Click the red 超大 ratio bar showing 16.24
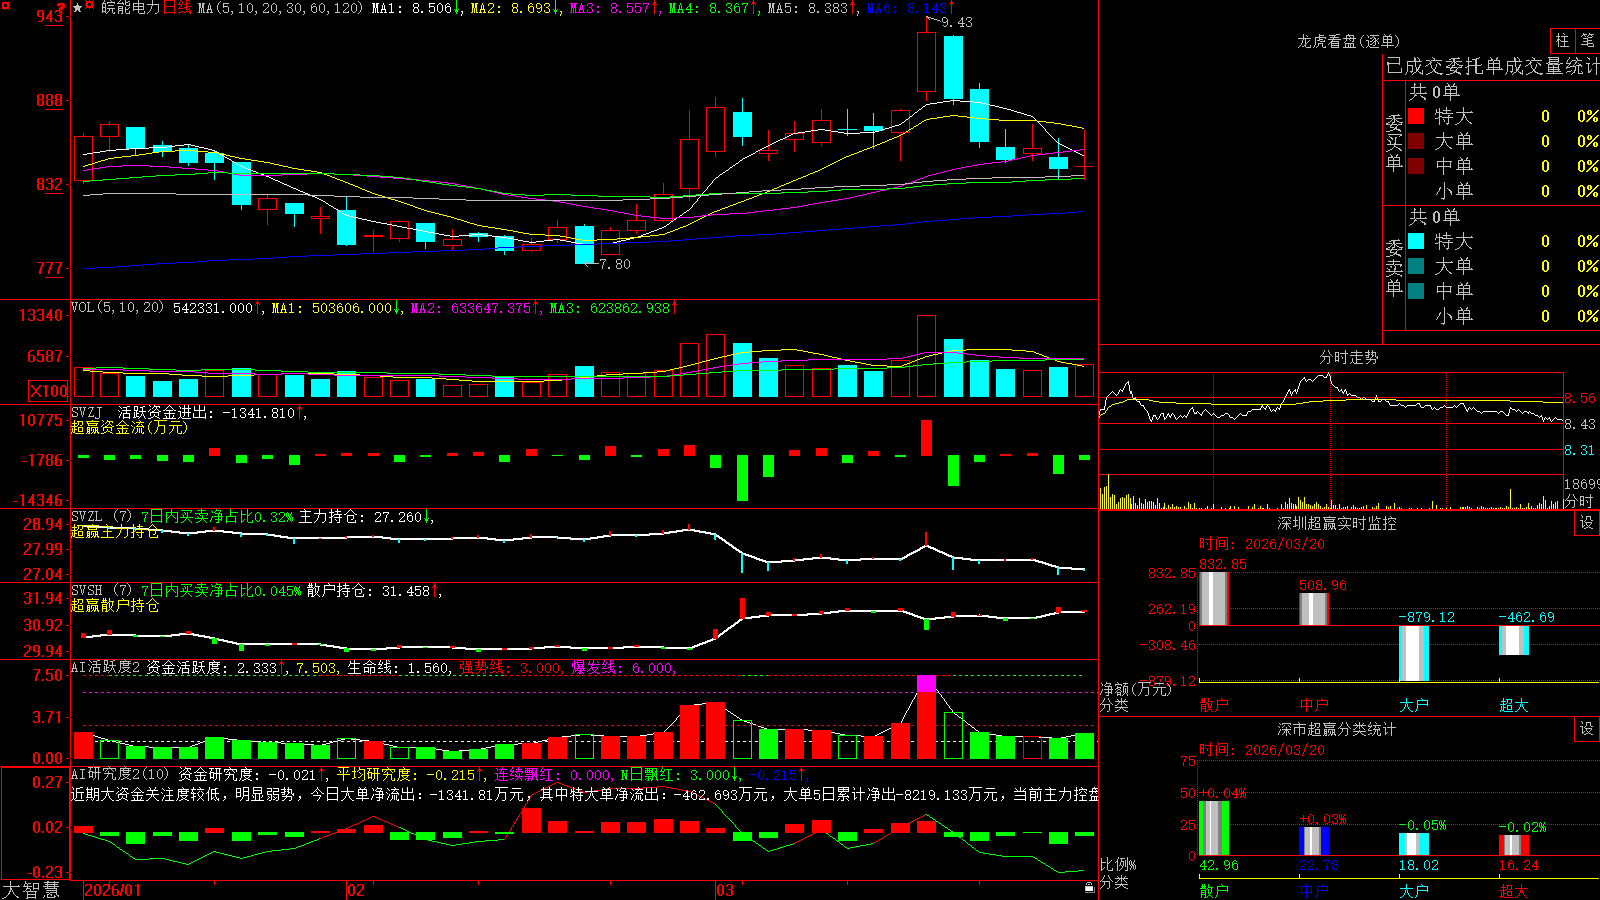 [1514, 846]
